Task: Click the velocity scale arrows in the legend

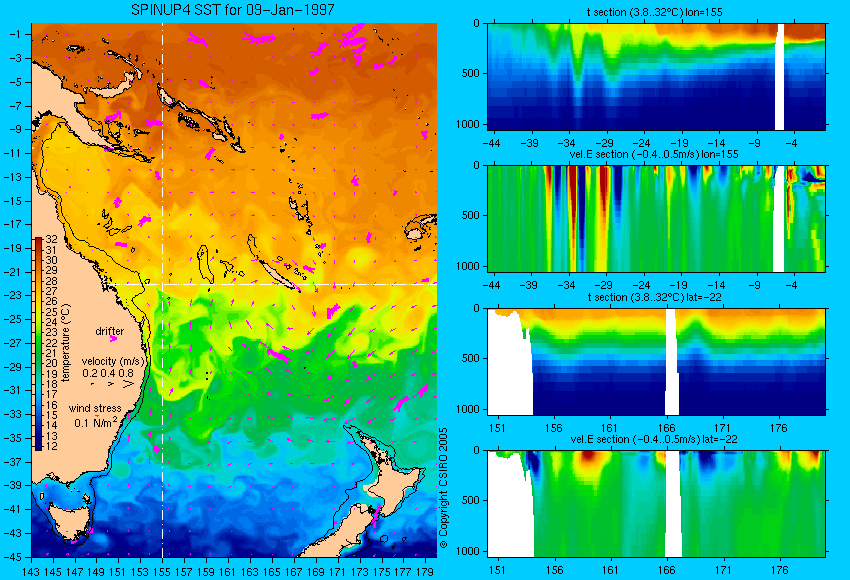Action: coord(112,384)
